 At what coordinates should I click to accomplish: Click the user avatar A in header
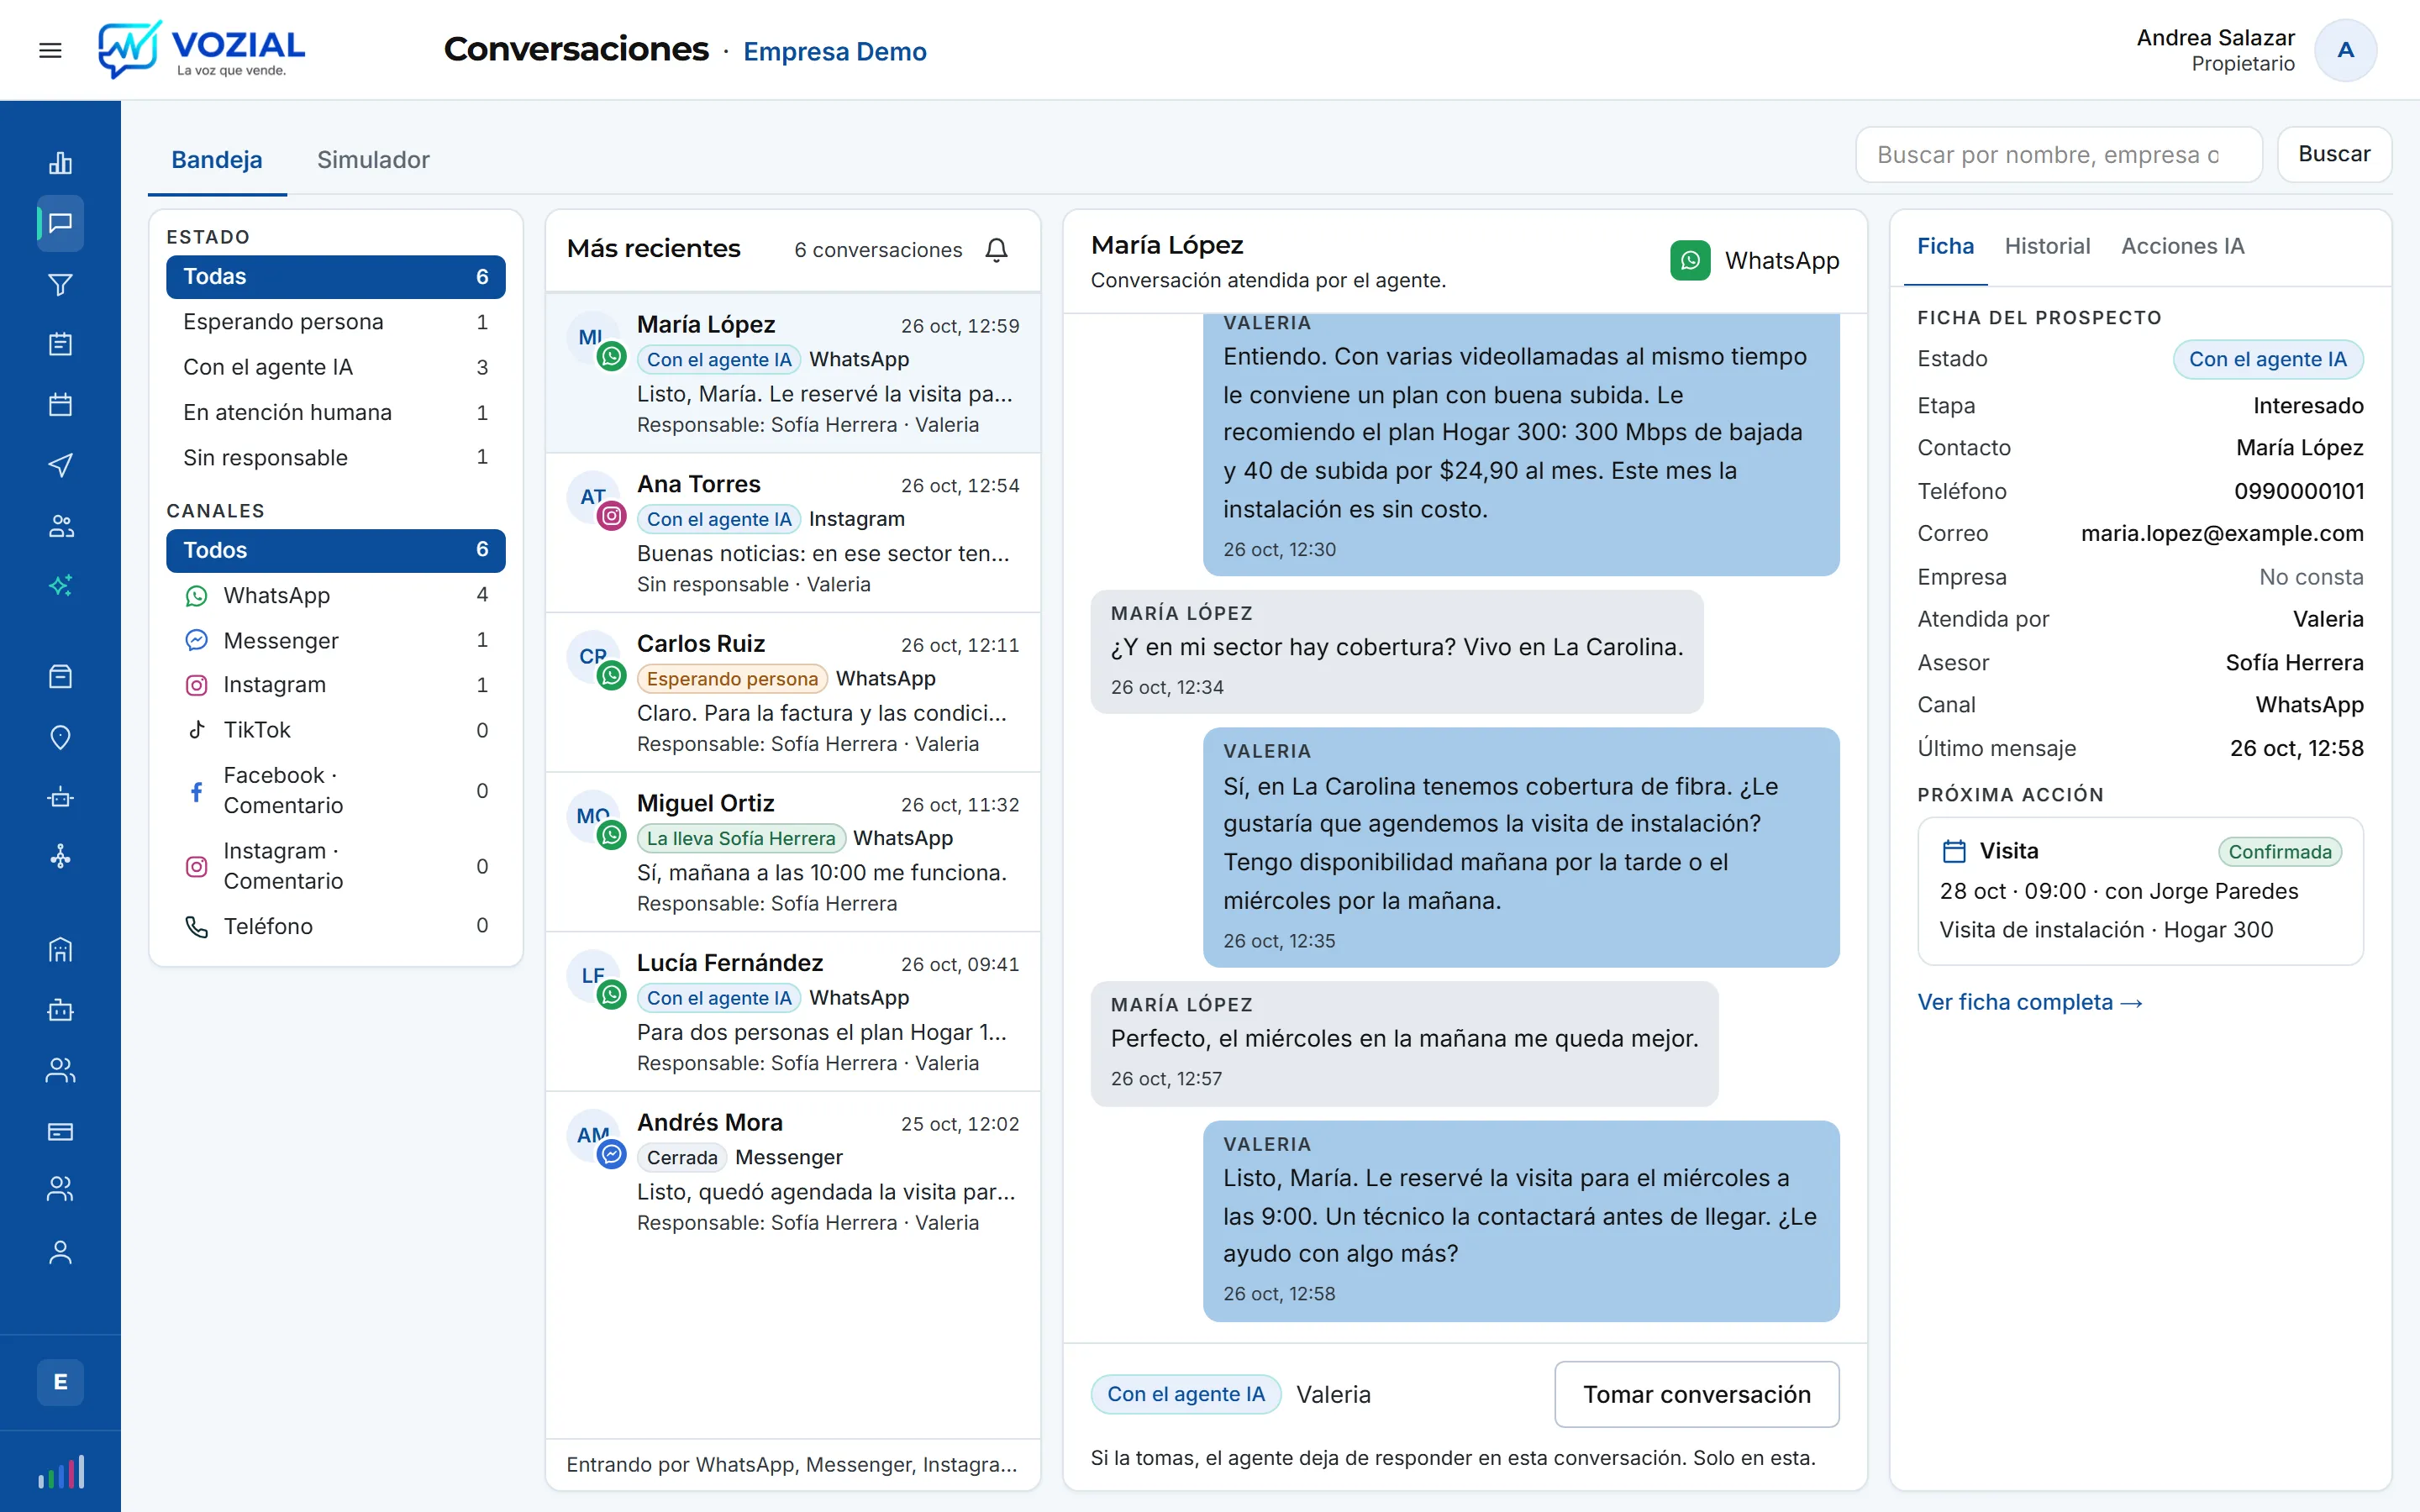[x=2345, y=50]
